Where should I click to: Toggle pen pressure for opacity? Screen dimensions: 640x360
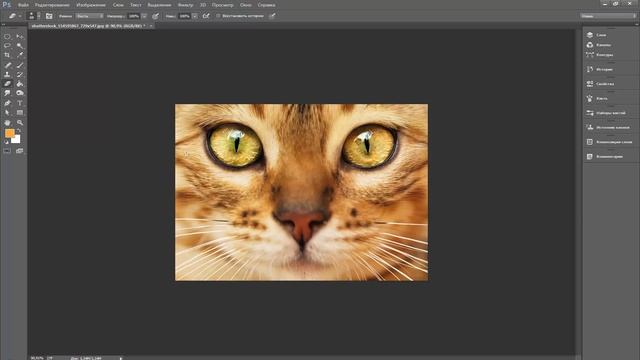(x=156, y=16)
